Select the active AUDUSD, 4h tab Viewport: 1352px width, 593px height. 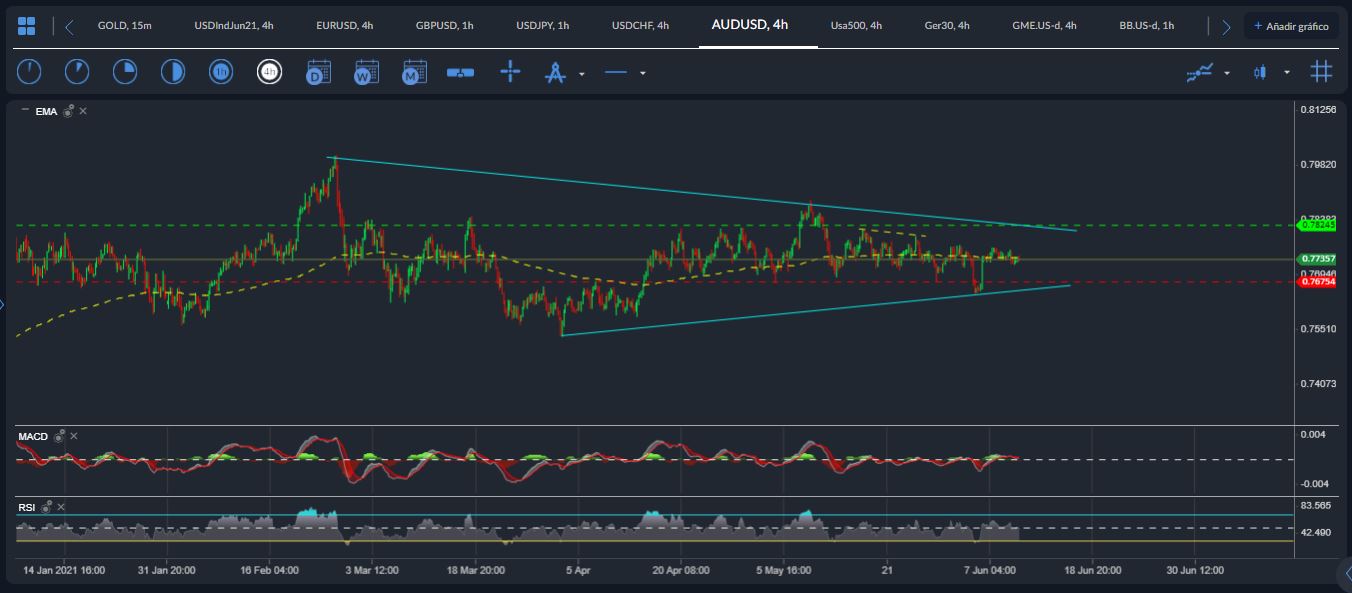750,25
